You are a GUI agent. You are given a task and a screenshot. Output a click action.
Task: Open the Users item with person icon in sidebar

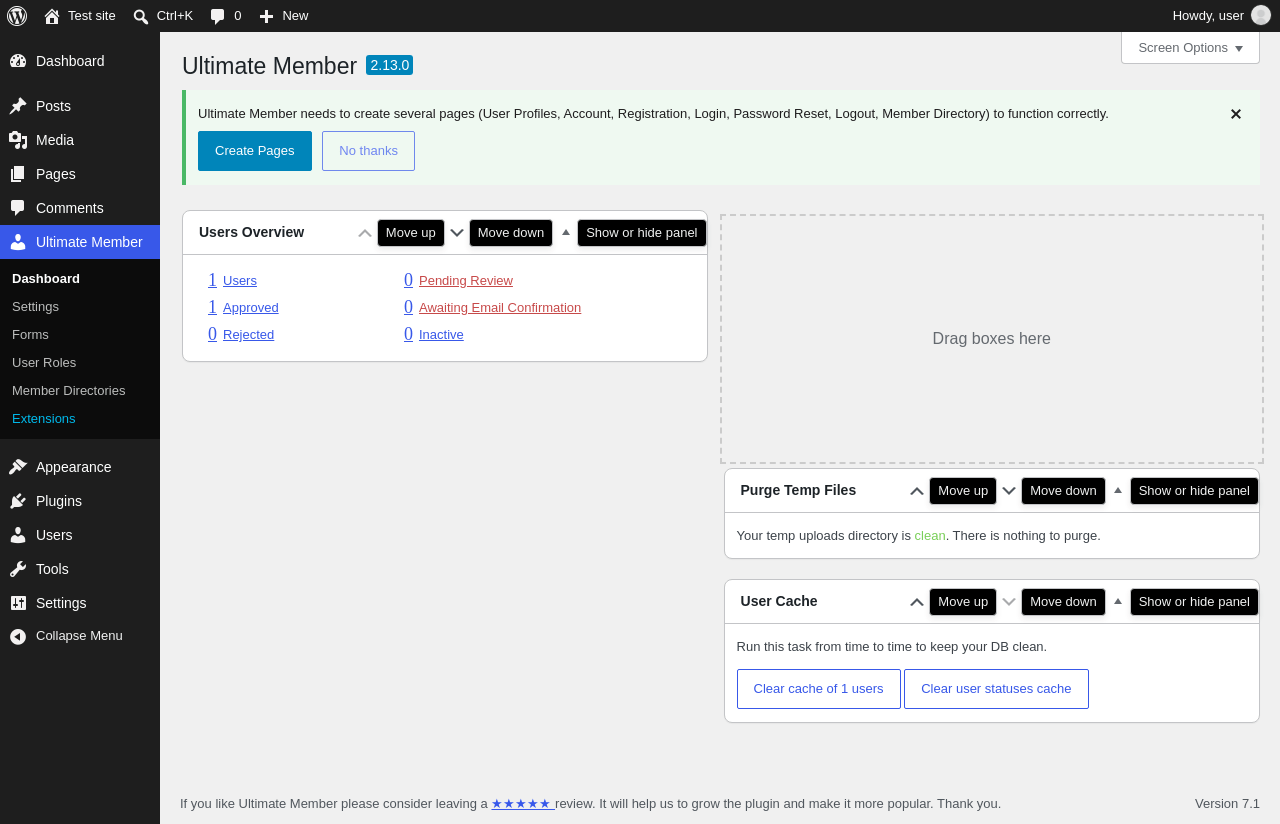pos(80,535)
